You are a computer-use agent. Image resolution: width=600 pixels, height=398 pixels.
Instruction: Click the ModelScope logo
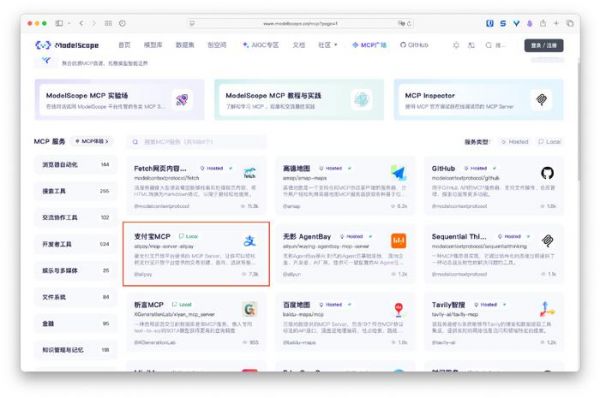pyautogui.click(x=67, y=45)
